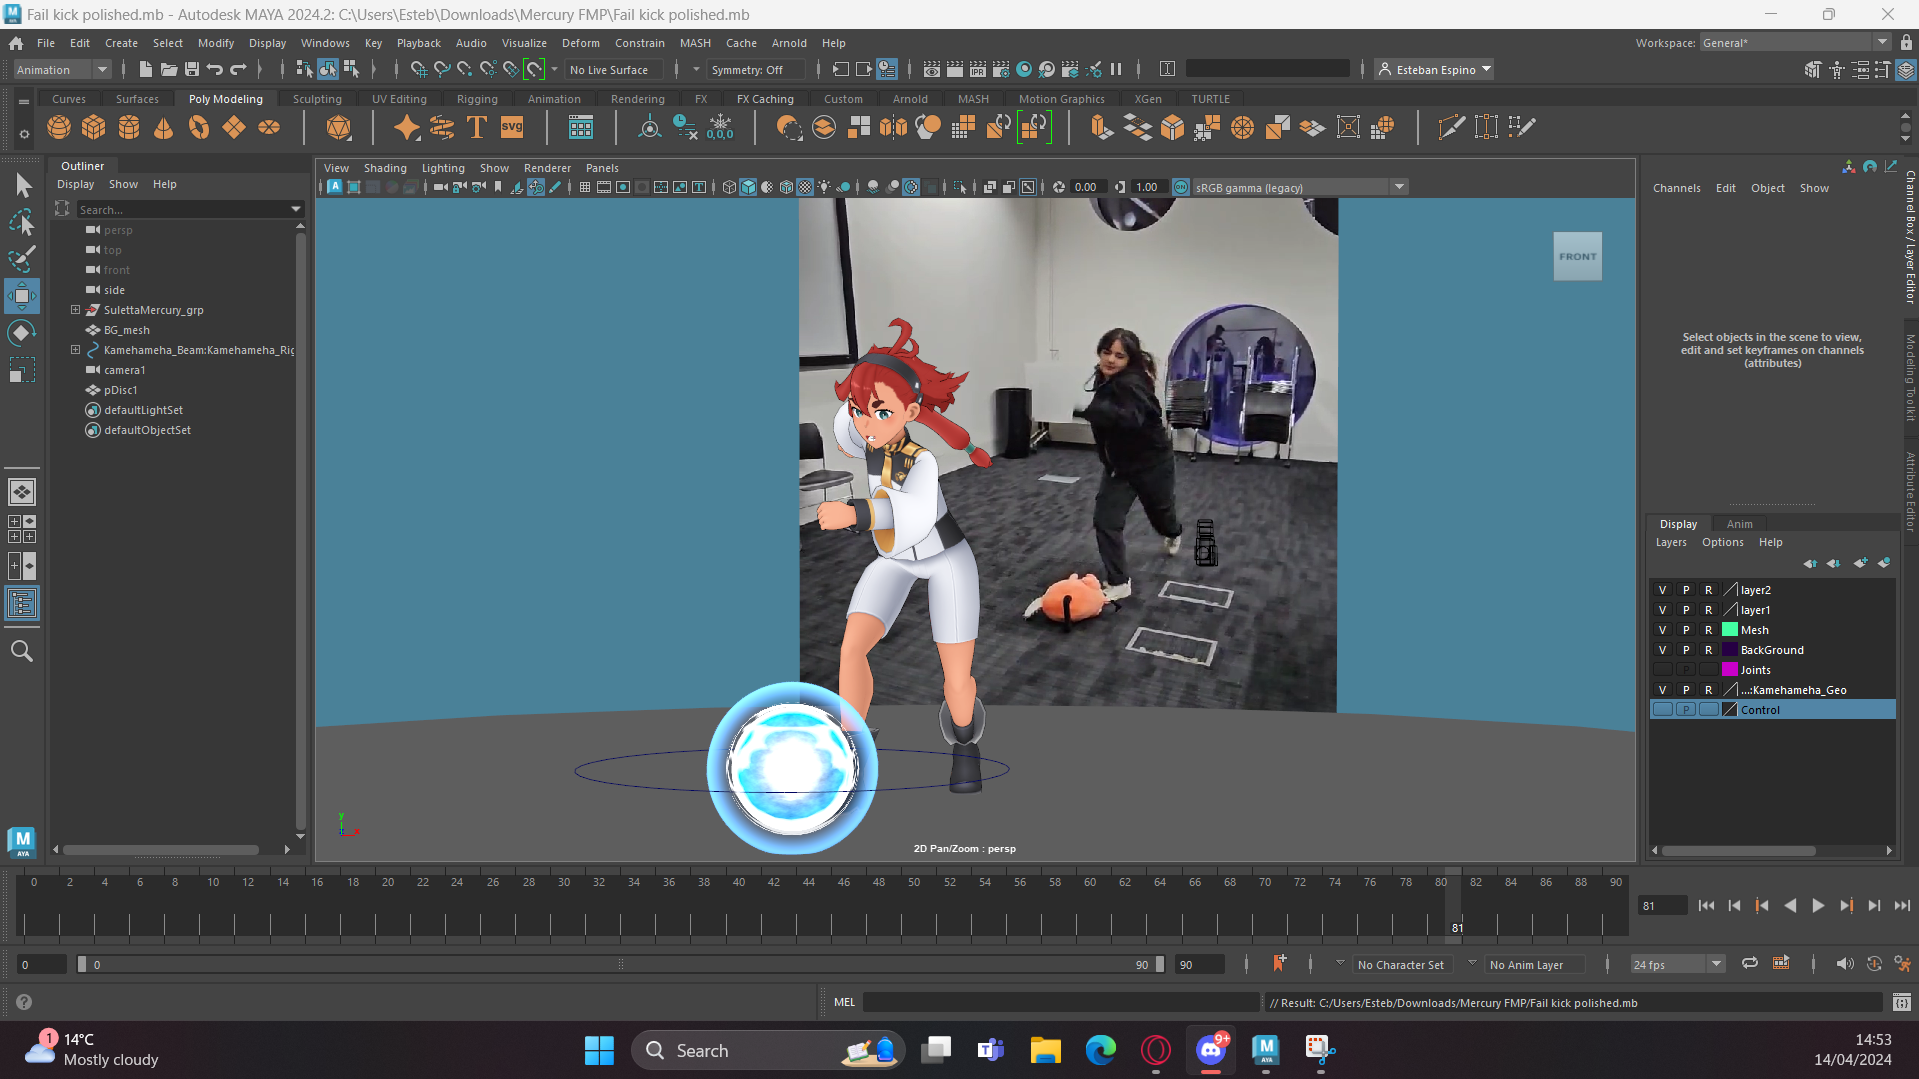The image size is (1919, 1079).
Task: Click the FRONT view cube face
Action: click(x=1577, y=256)
